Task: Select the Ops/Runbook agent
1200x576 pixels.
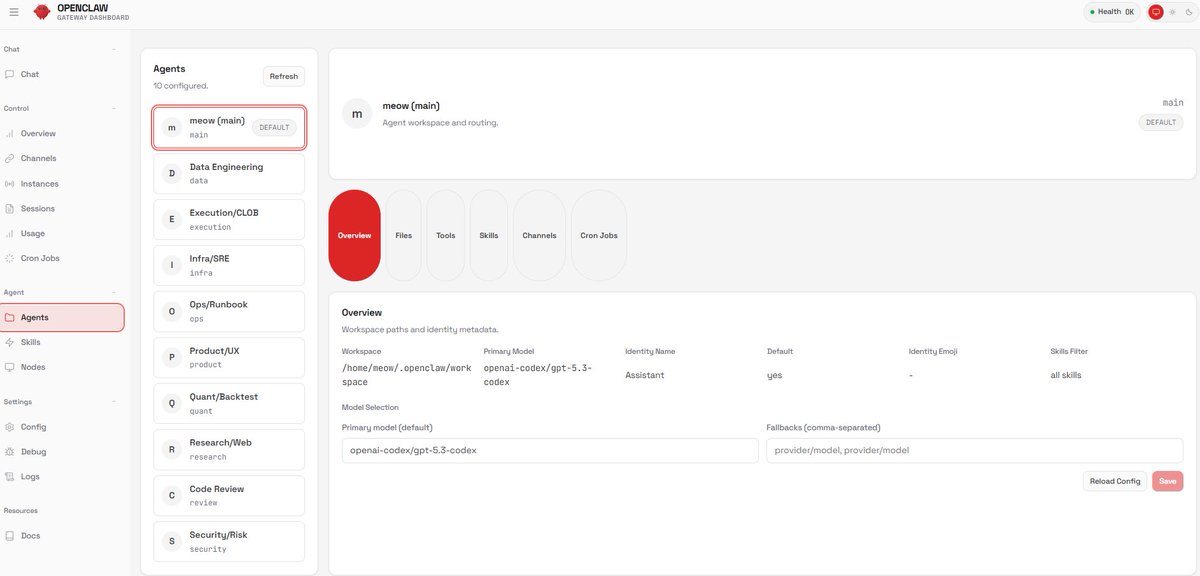Action: [229, 311]
